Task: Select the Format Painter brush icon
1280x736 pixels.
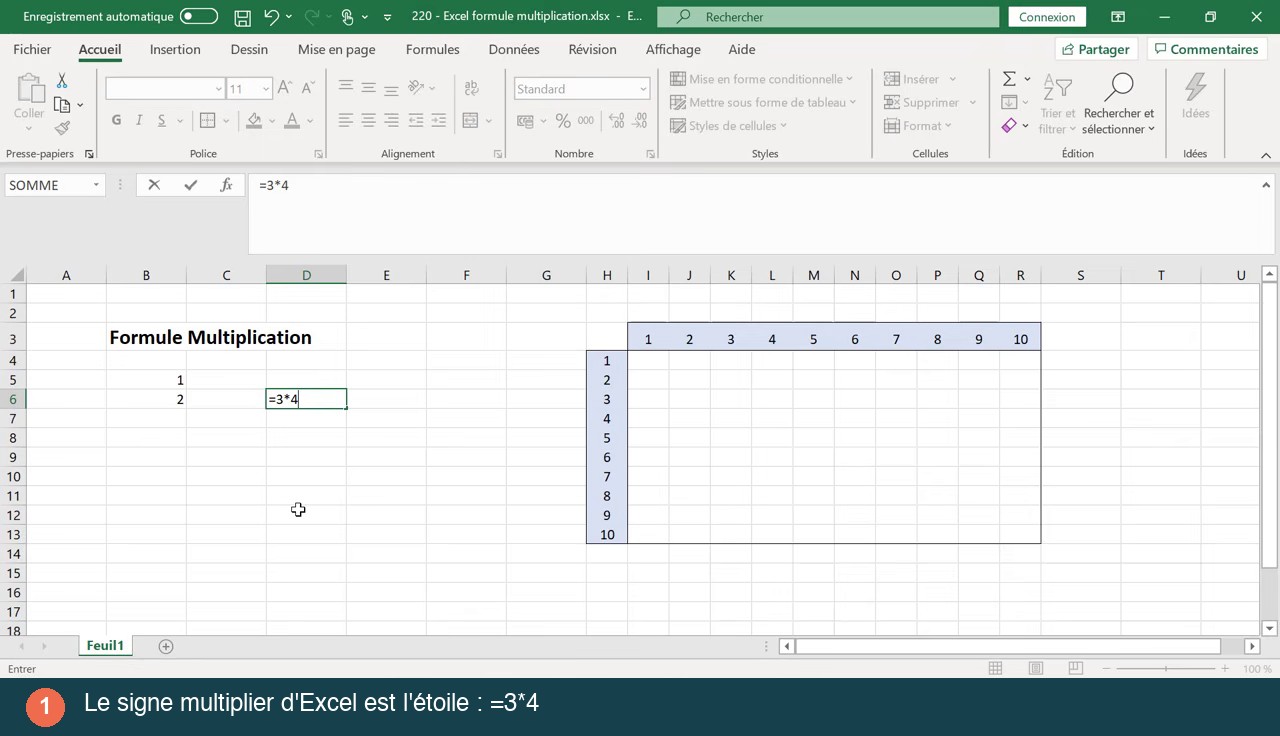Action: (62, 128)
